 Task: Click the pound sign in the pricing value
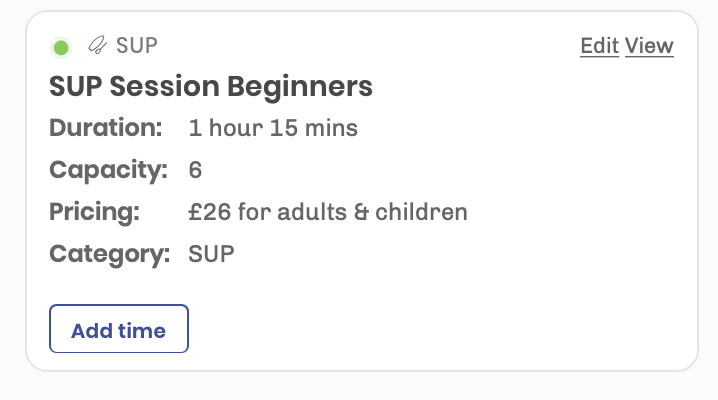coord(196,212)
